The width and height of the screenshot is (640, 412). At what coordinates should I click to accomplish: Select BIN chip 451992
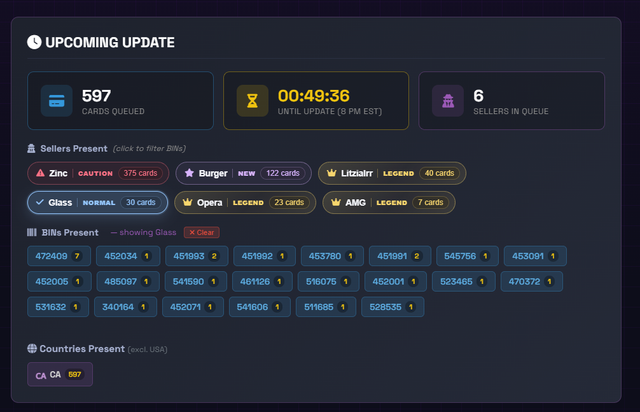coord(264,256)
